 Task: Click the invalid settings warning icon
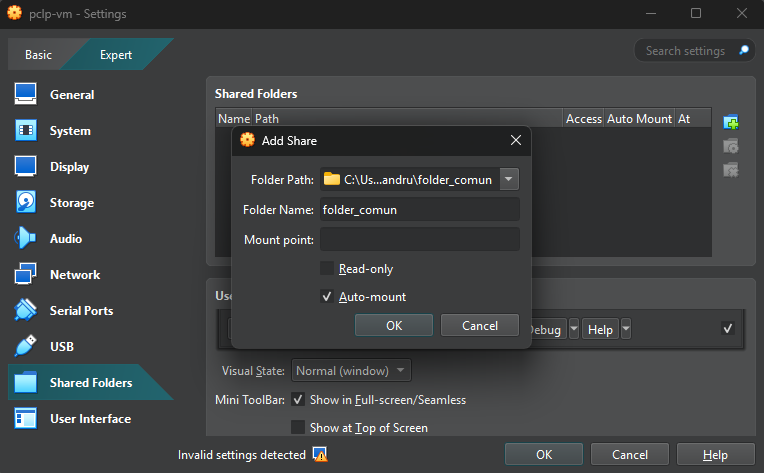coord(320,455)
